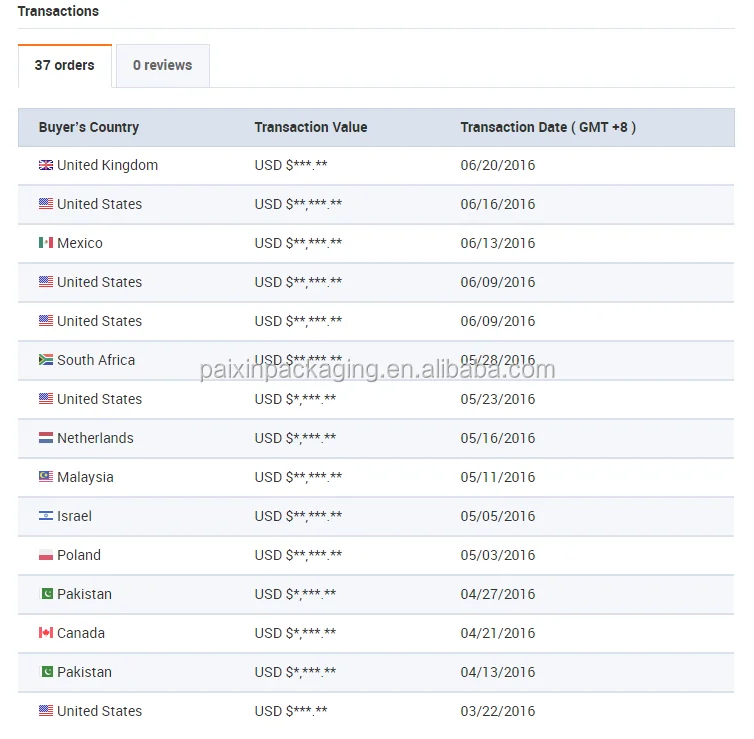Click the Malaysia flag icon
Image resolution: width=754 pixels, height=739 pixels.
coord(46,477)
